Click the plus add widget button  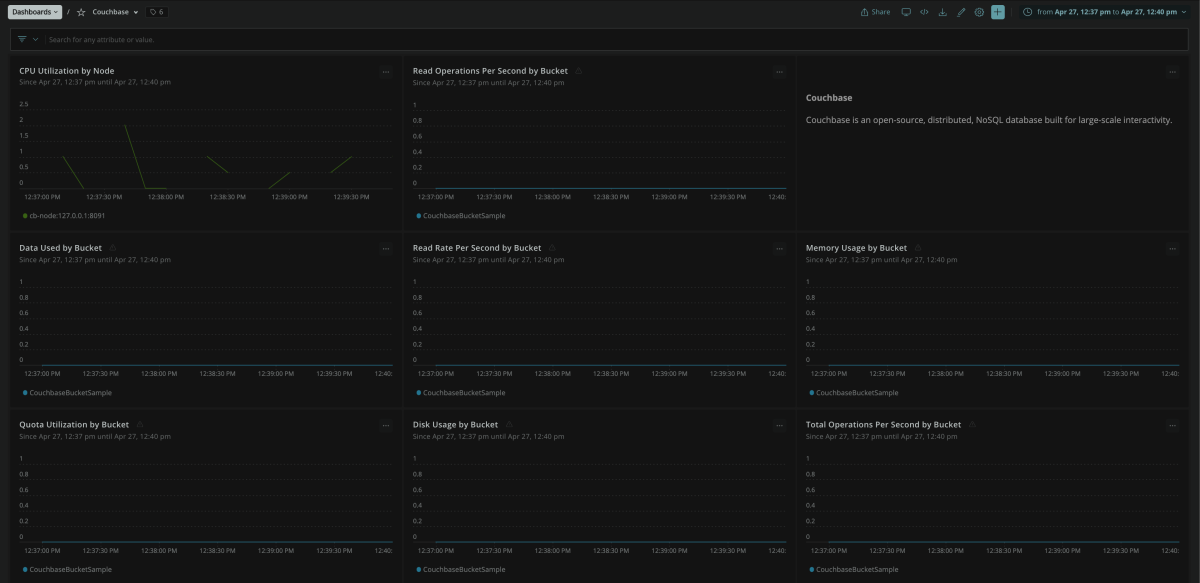pyautogui.click(x=997, y=12)
